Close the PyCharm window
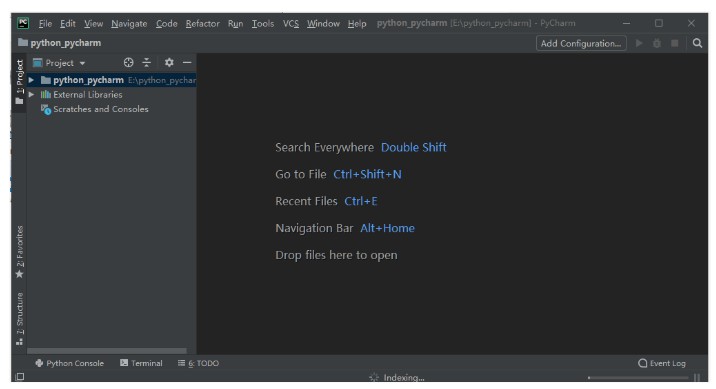716x389 pixels. point(691,23)
